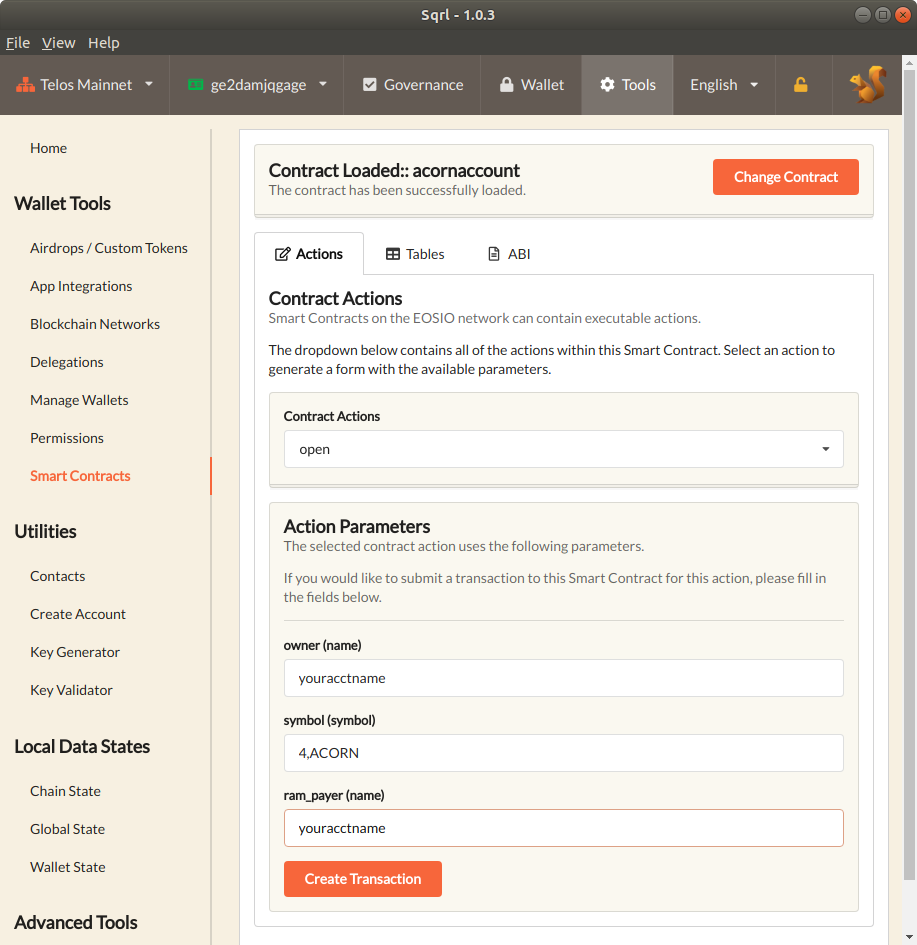Open App Integrations
Image resolution: width=917 pixels, height=945 pixels.
[81, 286]
